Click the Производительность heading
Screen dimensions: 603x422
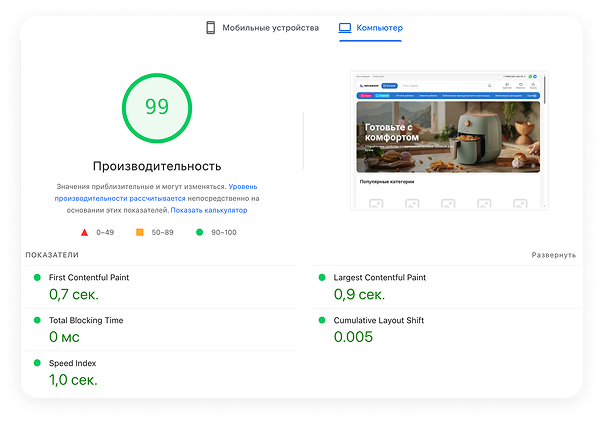coord(157,166)
